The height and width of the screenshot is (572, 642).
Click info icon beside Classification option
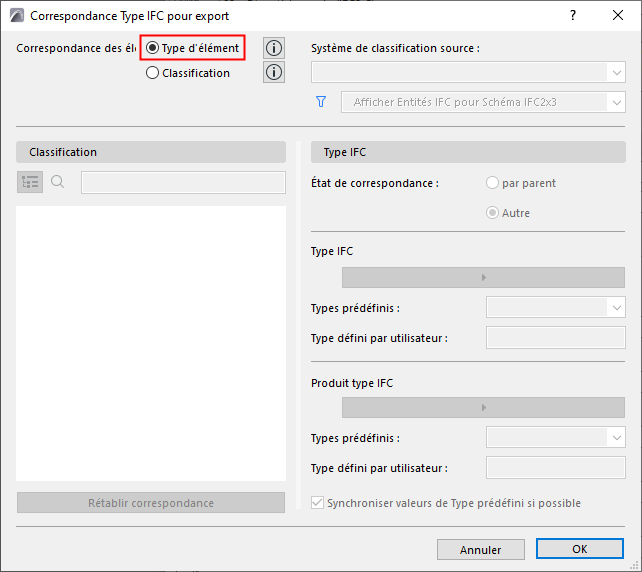[274, 72]
